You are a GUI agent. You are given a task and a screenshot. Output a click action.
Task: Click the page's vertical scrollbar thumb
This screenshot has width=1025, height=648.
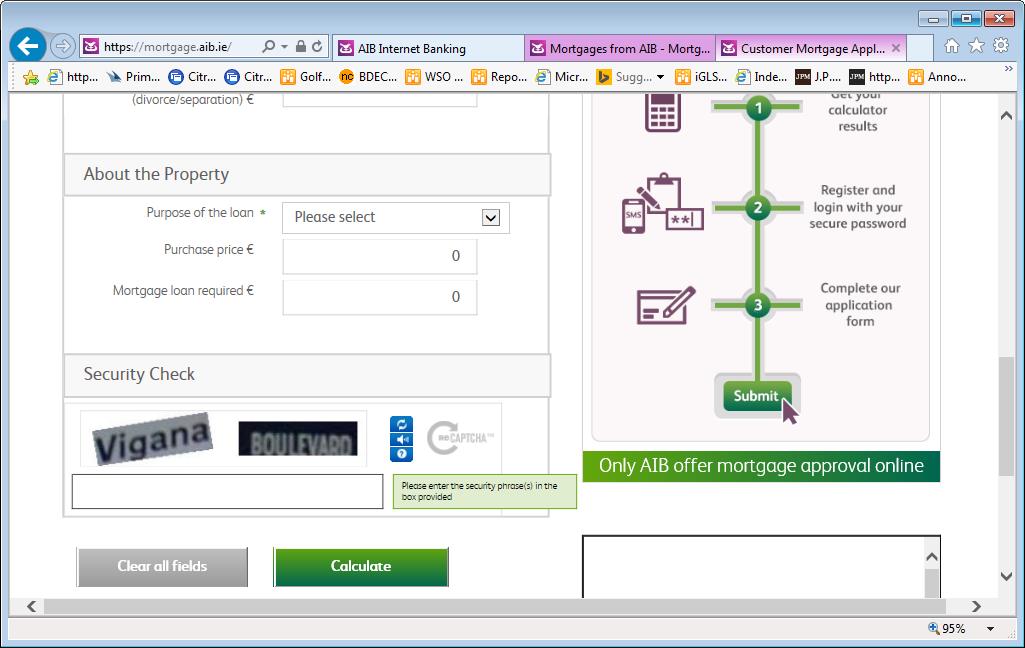tap(1006, 415)
